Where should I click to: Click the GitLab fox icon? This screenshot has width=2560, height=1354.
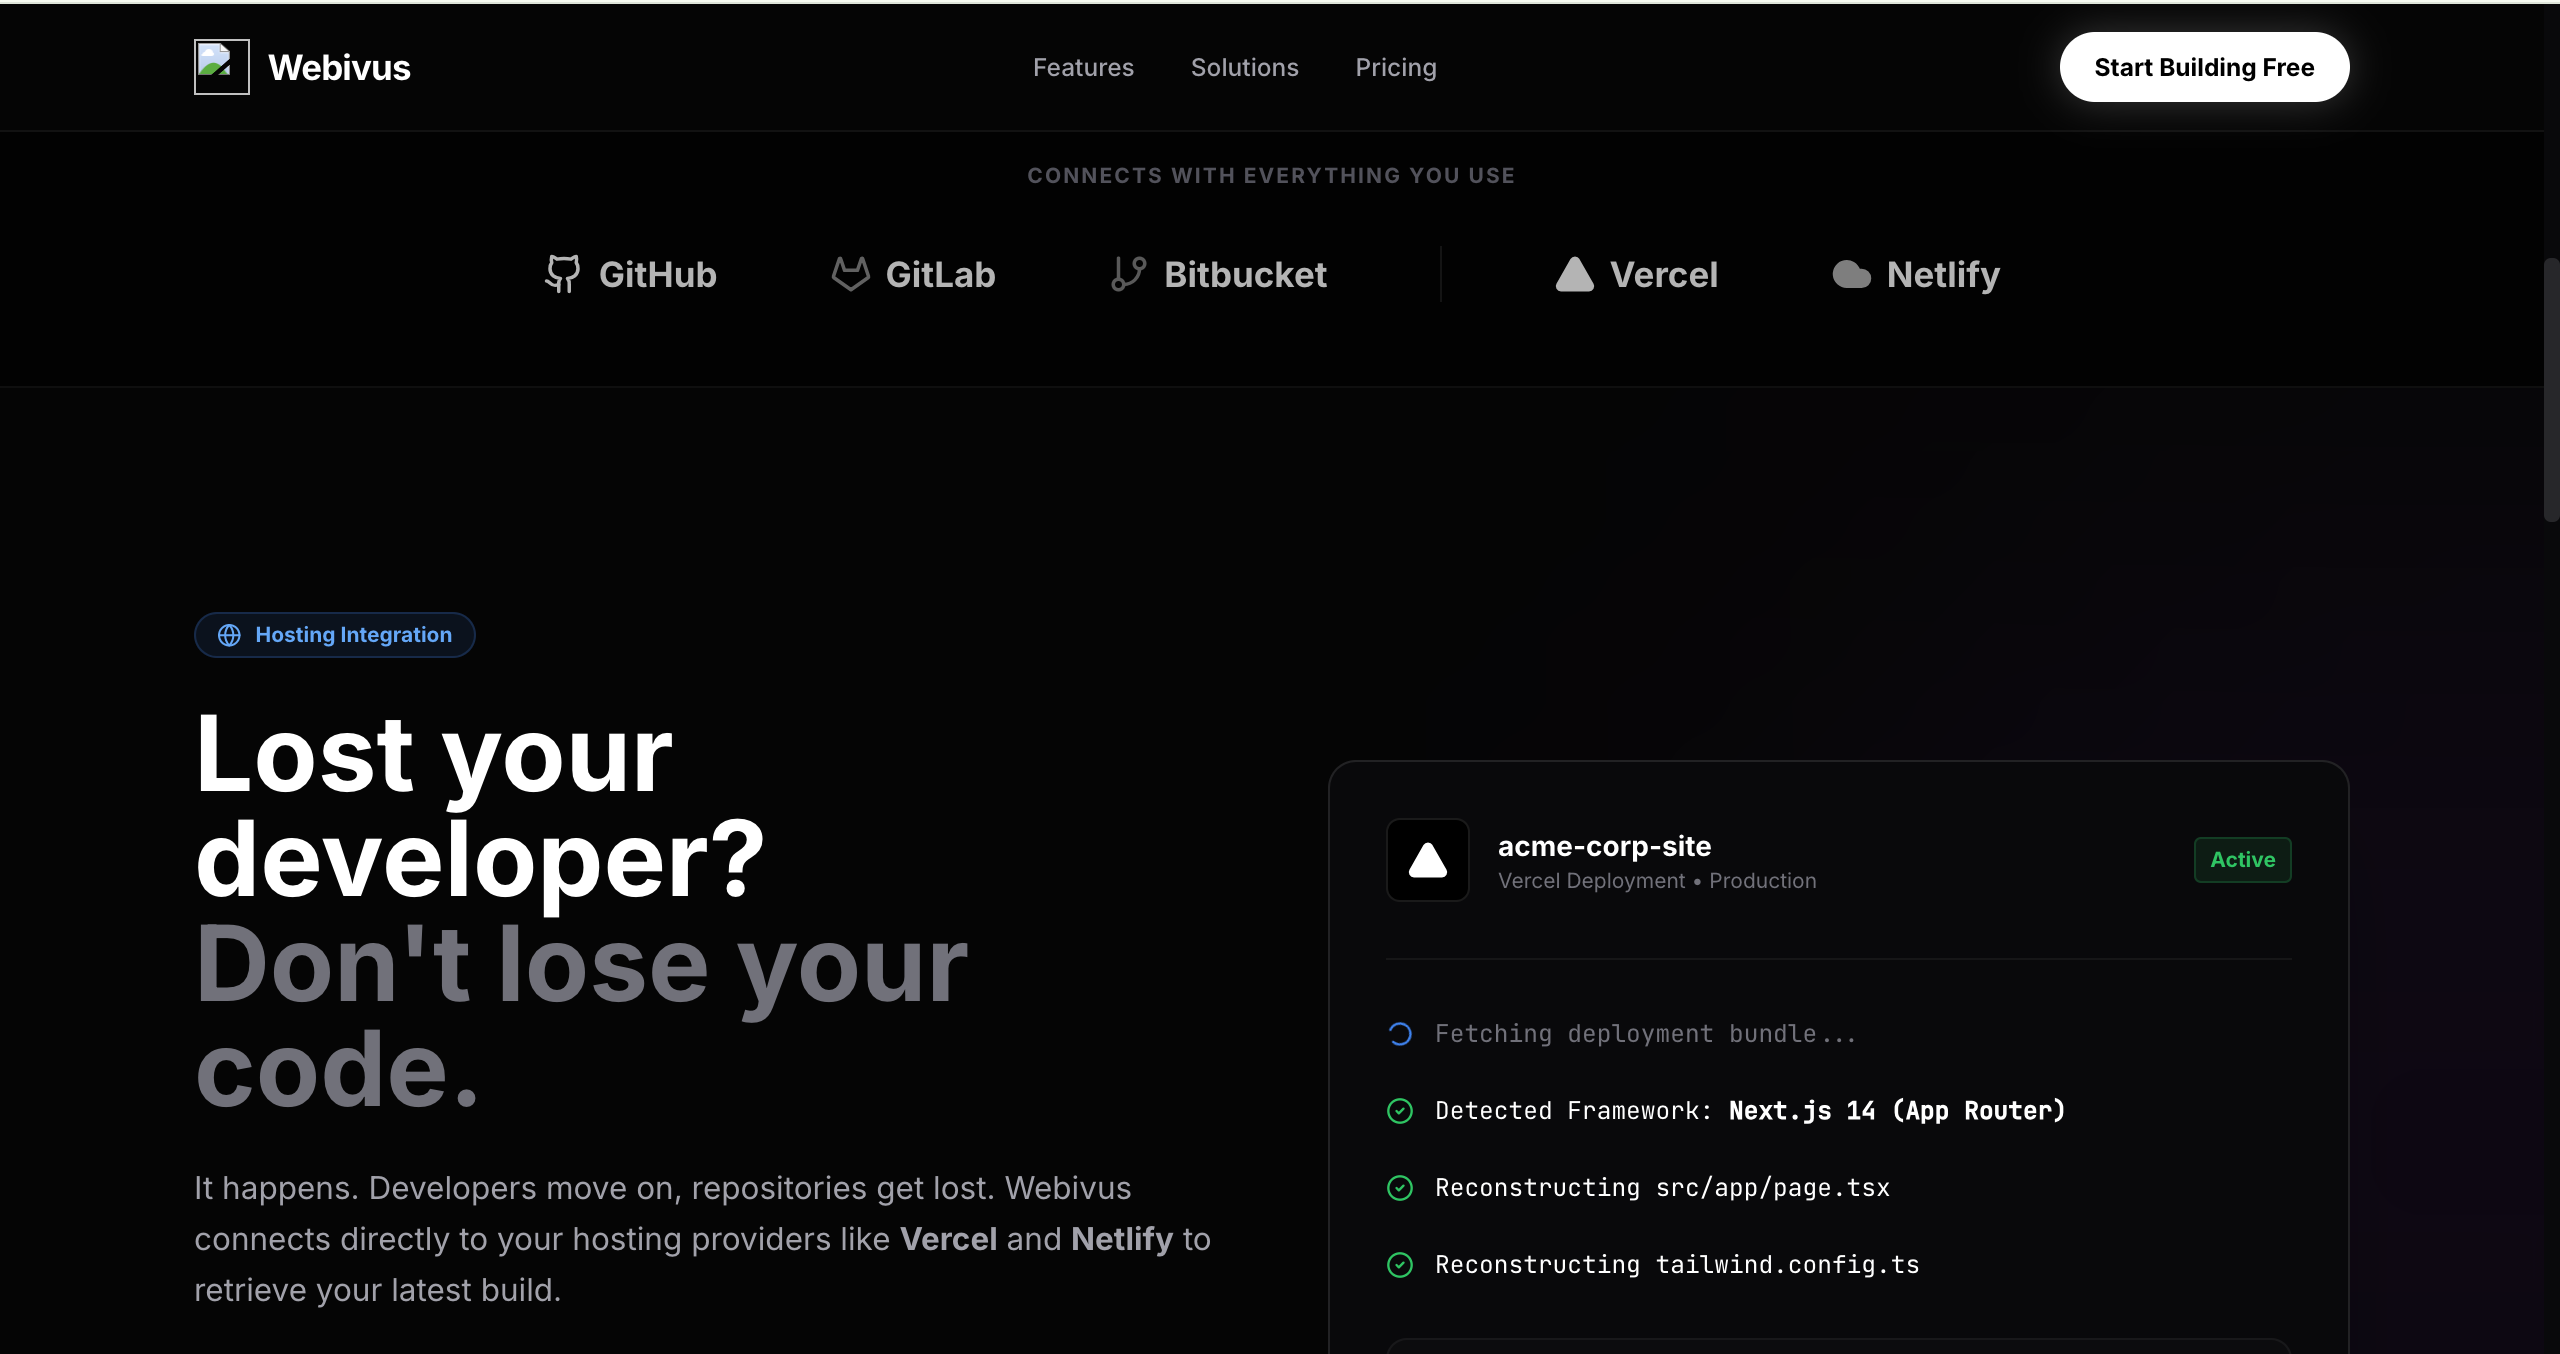(x=851, y=274)
